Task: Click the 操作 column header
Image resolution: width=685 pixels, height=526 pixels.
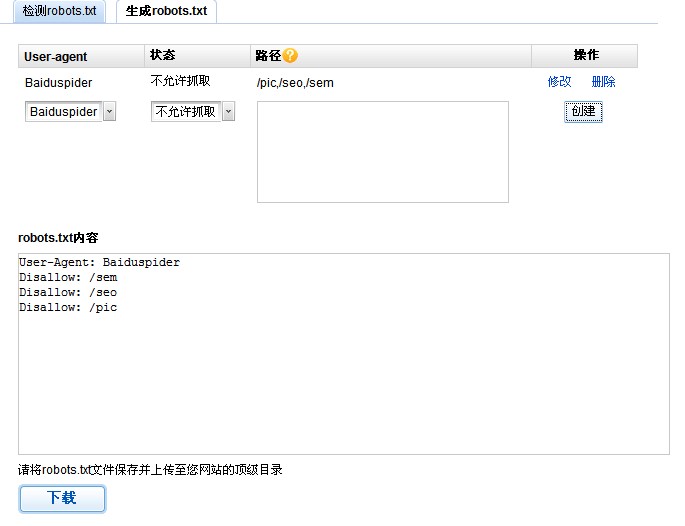Action: pyautogui.click(x=586, y=55)
